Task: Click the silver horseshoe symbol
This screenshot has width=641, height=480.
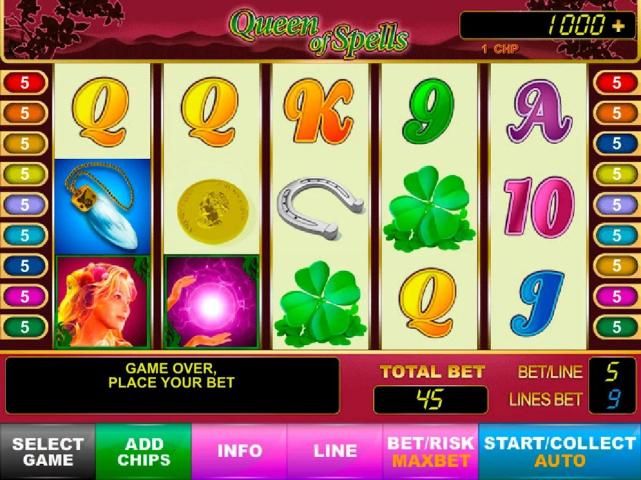Action: [x=320, y=208]
